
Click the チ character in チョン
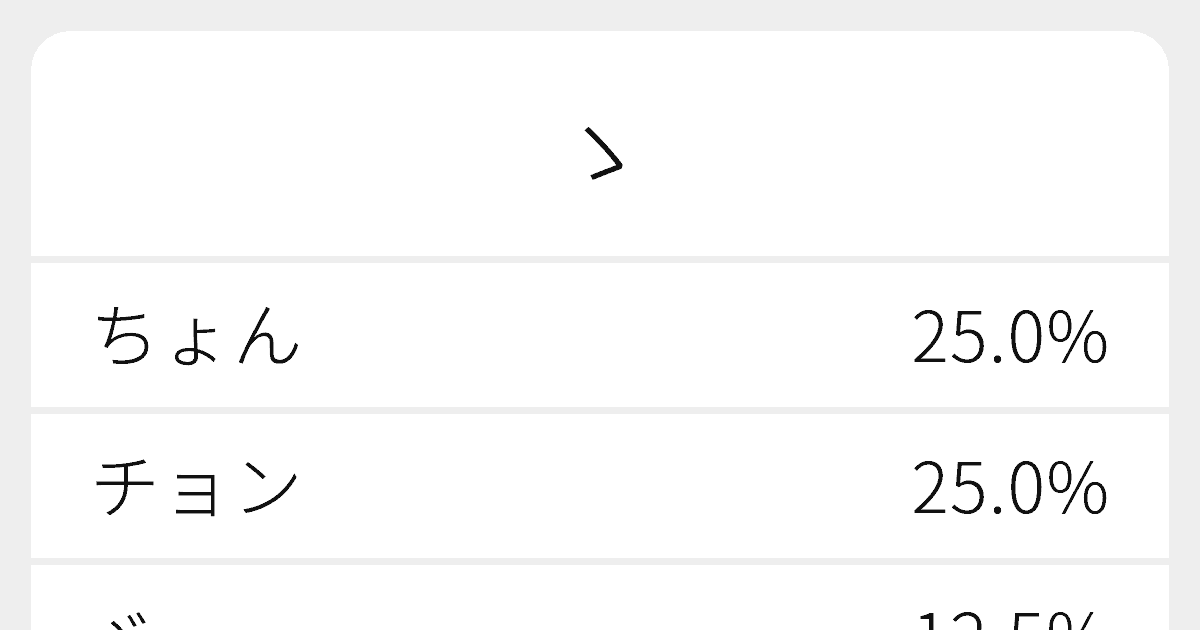pyautogui.click(x=127, y=487)
